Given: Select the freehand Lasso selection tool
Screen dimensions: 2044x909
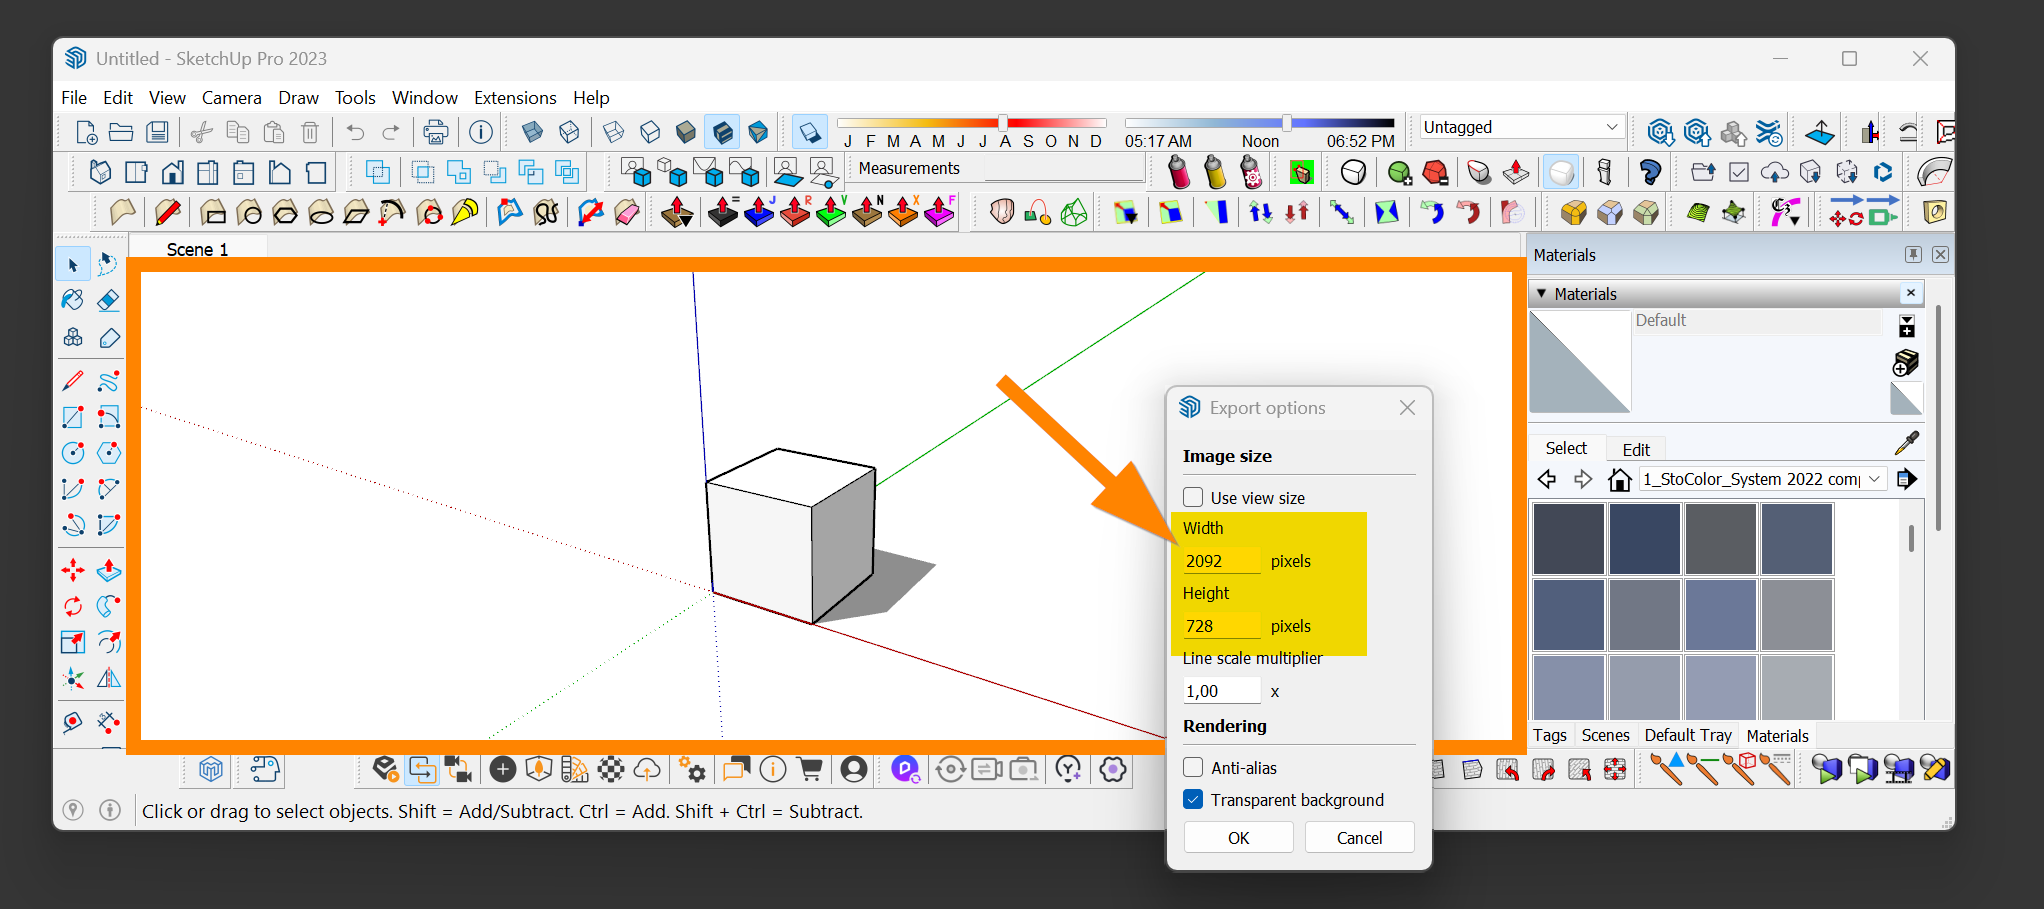Looking at the screenshot, I should point(108,264).
